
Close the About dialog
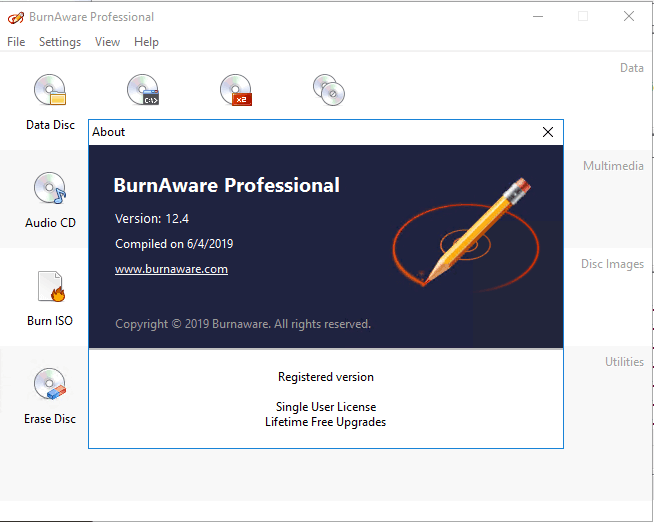point(547,132)
